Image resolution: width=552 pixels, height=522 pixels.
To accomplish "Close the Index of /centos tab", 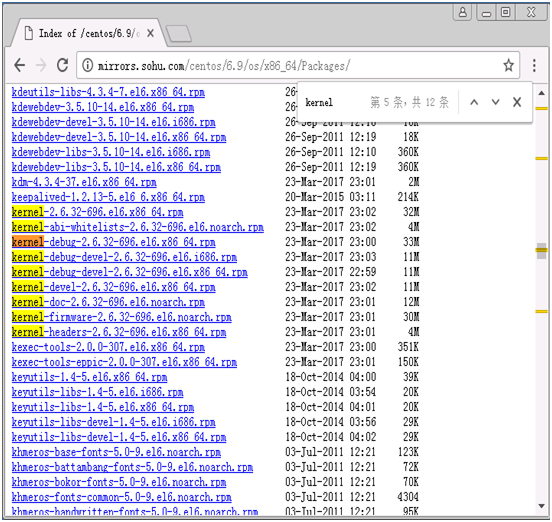I will coord(150,33).
